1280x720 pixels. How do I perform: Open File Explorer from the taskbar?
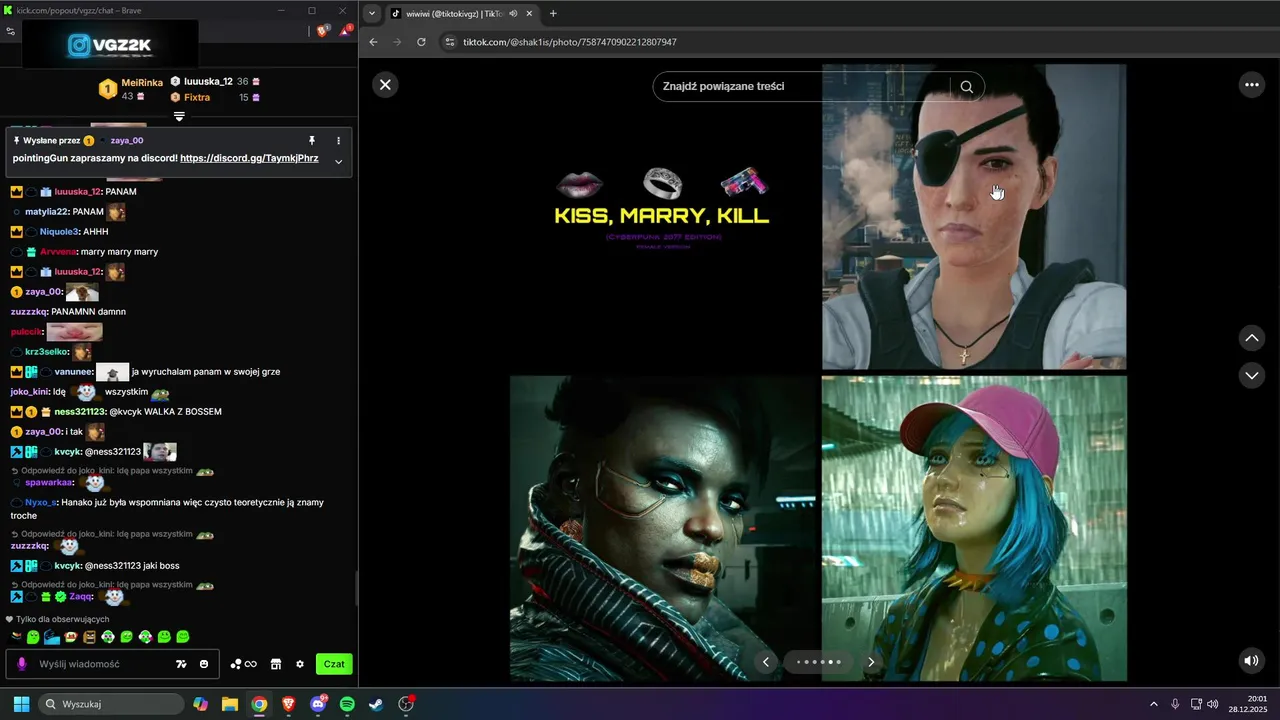pyautogui.click(x=230, y=704)
